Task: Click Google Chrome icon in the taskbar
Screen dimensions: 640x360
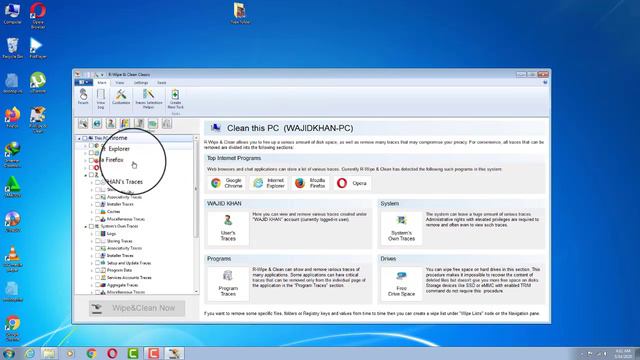Action: (91, 353)
